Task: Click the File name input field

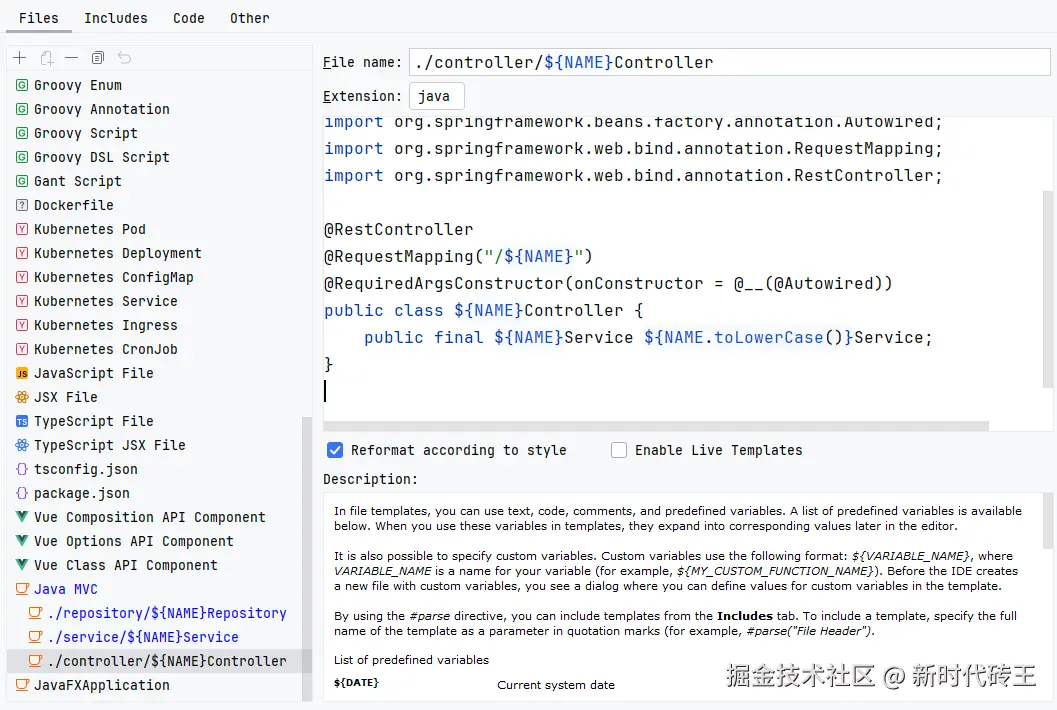Action: tap(729, 62)
